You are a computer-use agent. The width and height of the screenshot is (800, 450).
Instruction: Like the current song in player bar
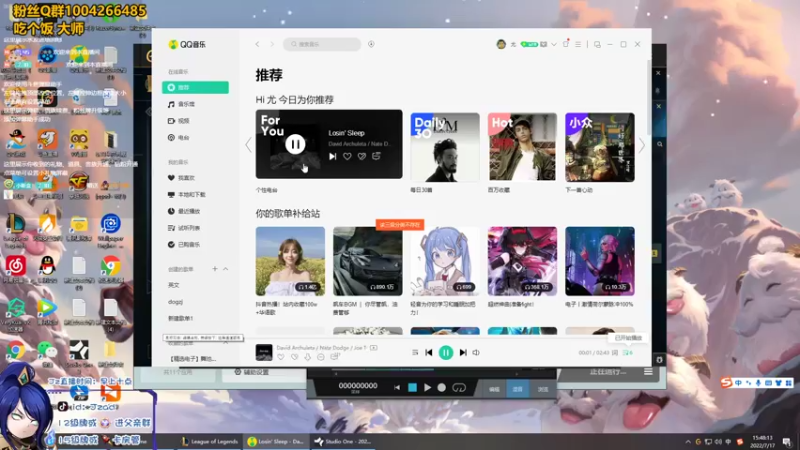(281, 357)
